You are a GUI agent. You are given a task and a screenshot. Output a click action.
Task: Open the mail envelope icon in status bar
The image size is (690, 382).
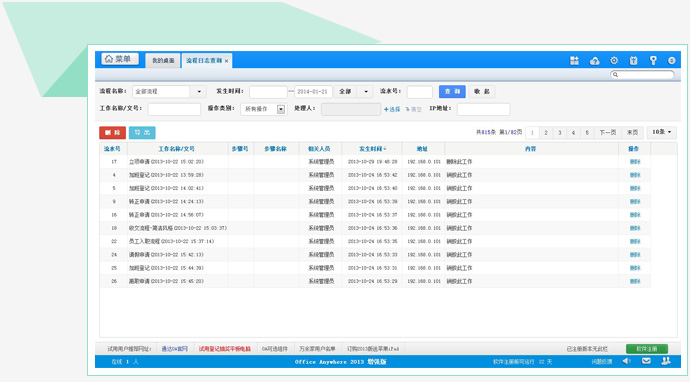coord(646,361)
